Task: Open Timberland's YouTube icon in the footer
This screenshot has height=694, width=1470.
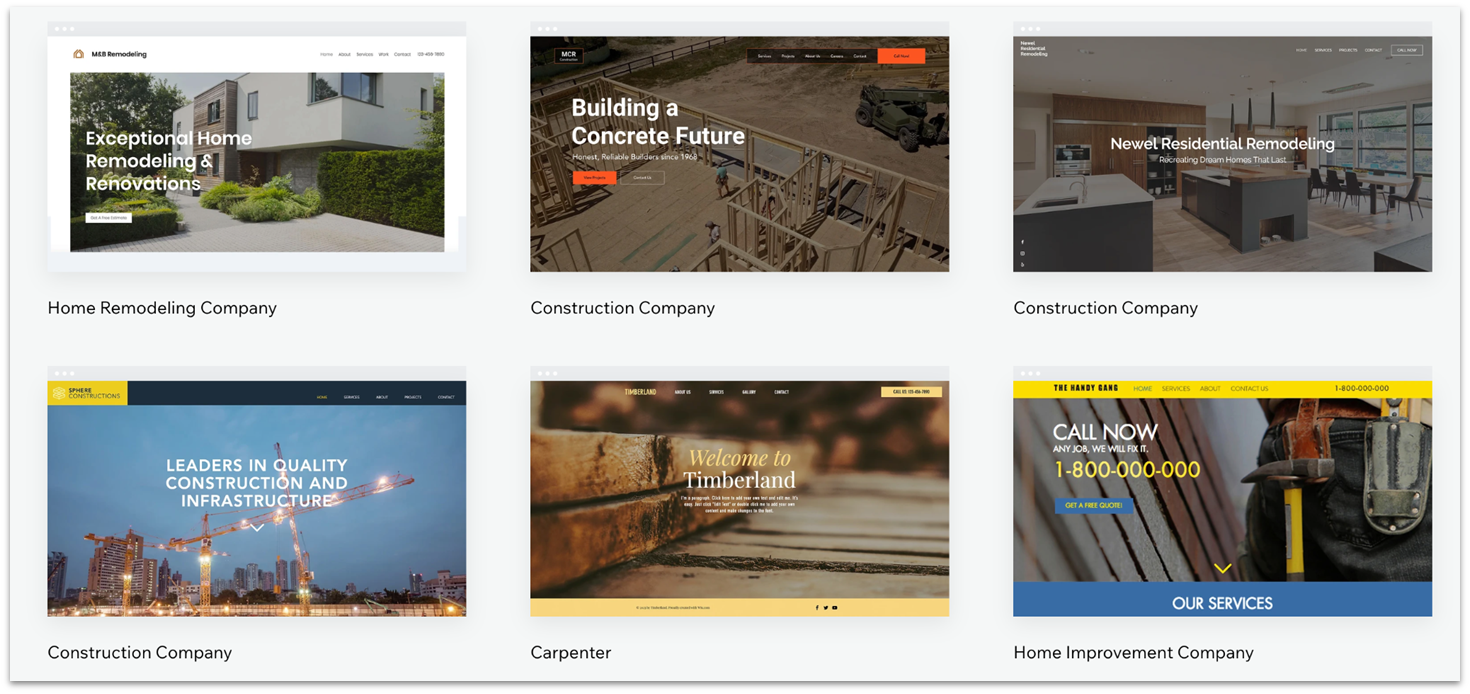Action: click(834, 607)
